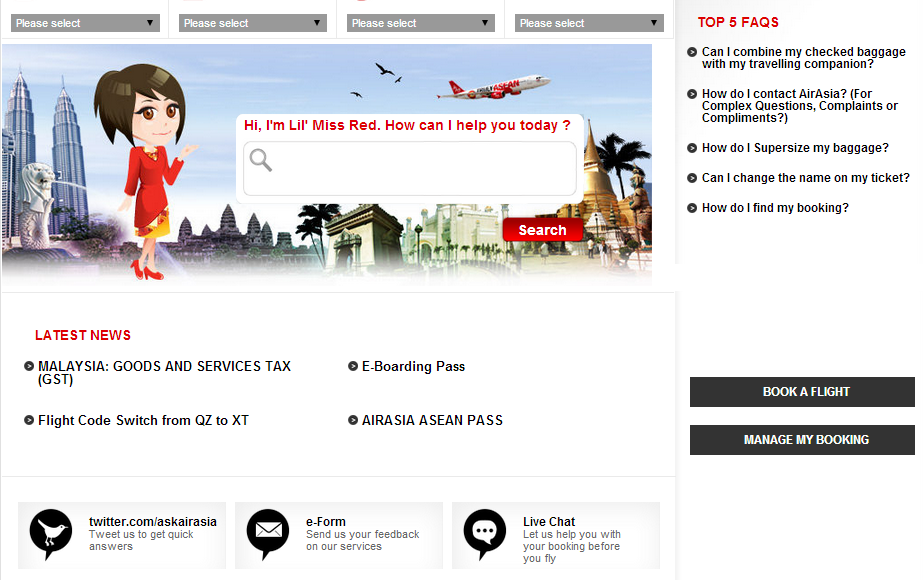The height and width of the screenshot is (580, 924).
Task: Click bullet icon beside Supersize baggage FAQ
Action: (x=692, y=148)
